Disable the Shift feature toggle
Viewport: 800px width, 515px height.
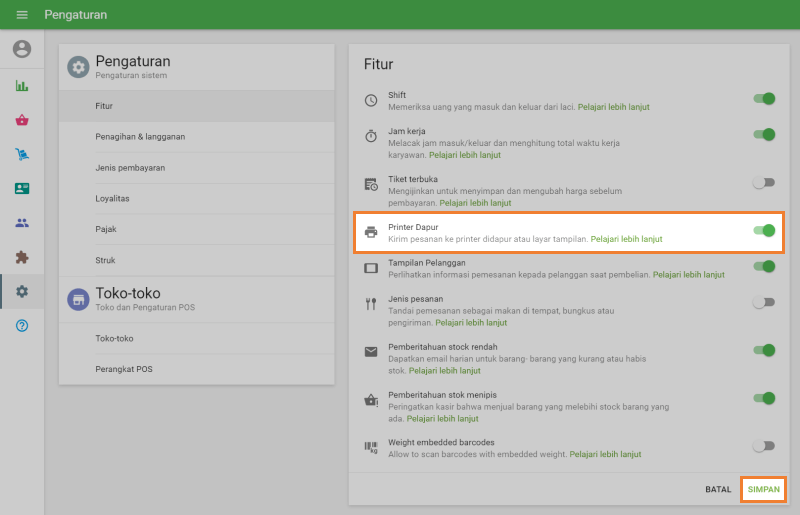tap(764, 99)
